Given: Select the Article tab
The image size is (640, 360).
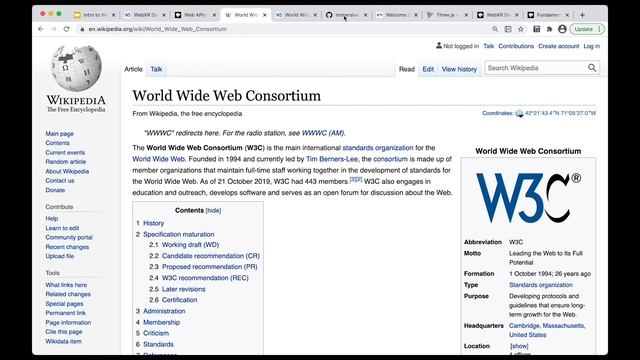Looking at the screenshot, I should [x=133, y=69].
